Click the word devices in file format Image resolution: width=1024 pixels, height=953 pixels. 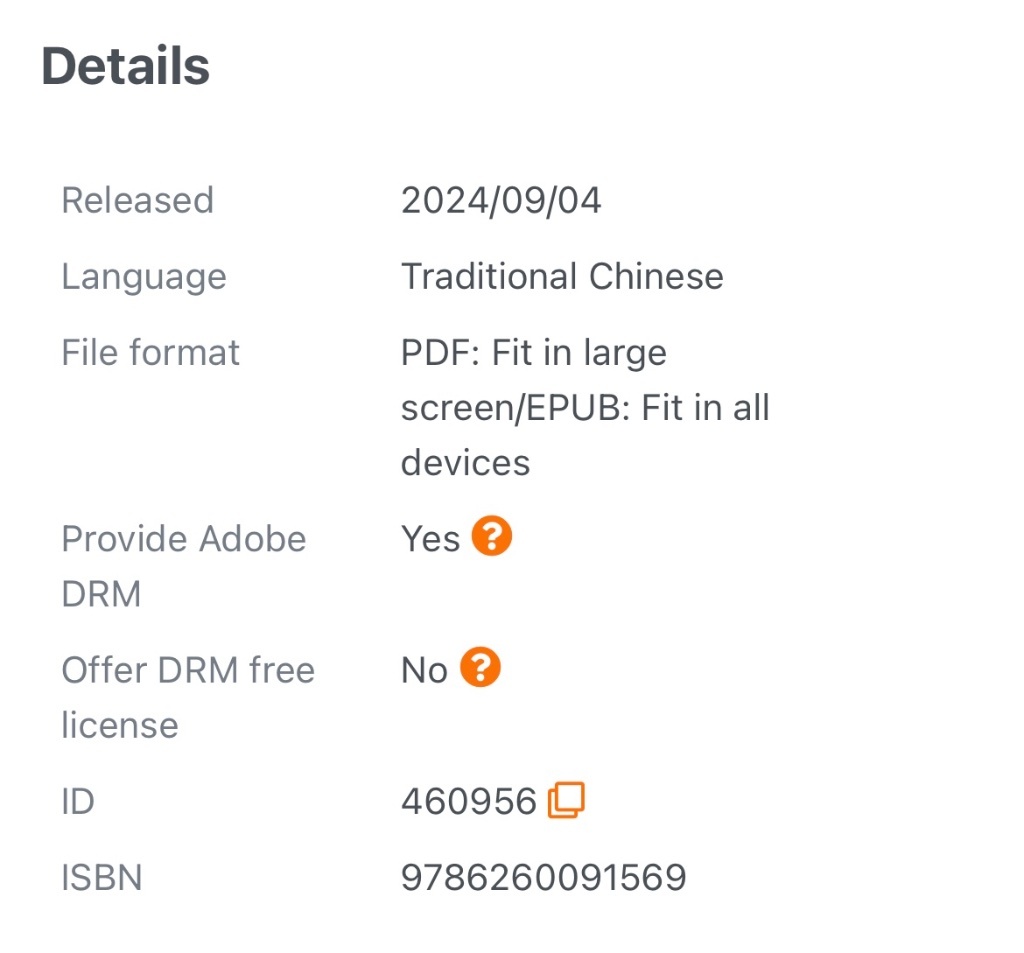(466, 463)
